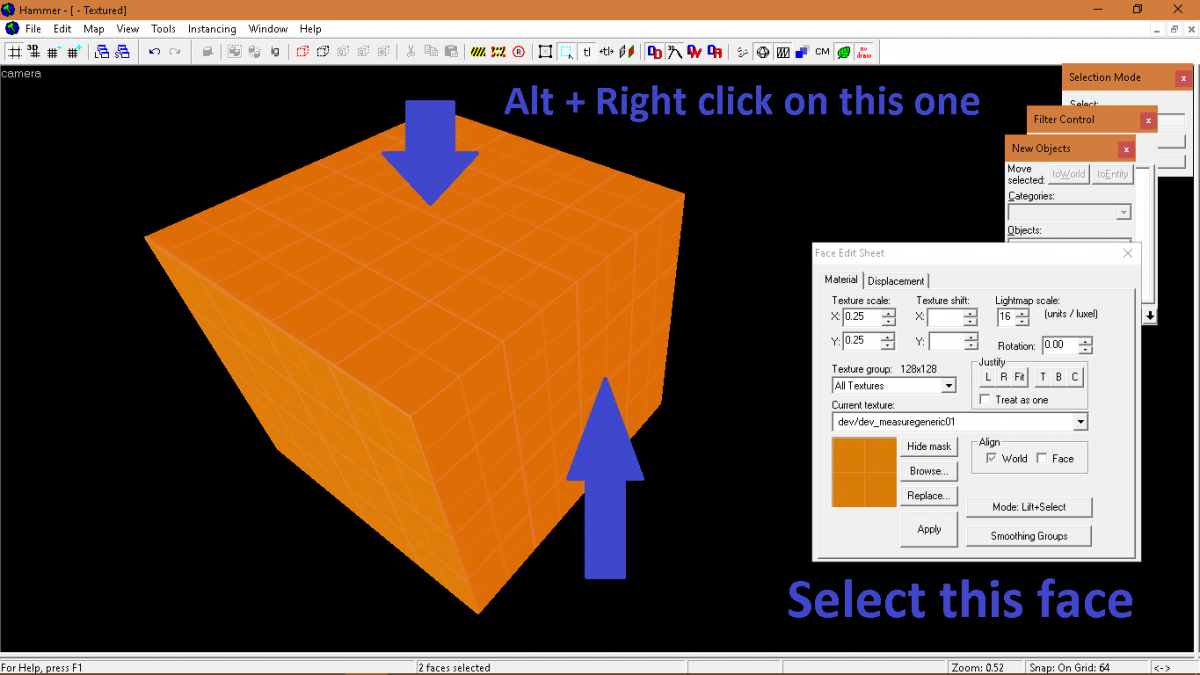This screenshot has height=675, width=1200.
Task: Switch to the Displacement tab
Action: (x=895, y=280)
